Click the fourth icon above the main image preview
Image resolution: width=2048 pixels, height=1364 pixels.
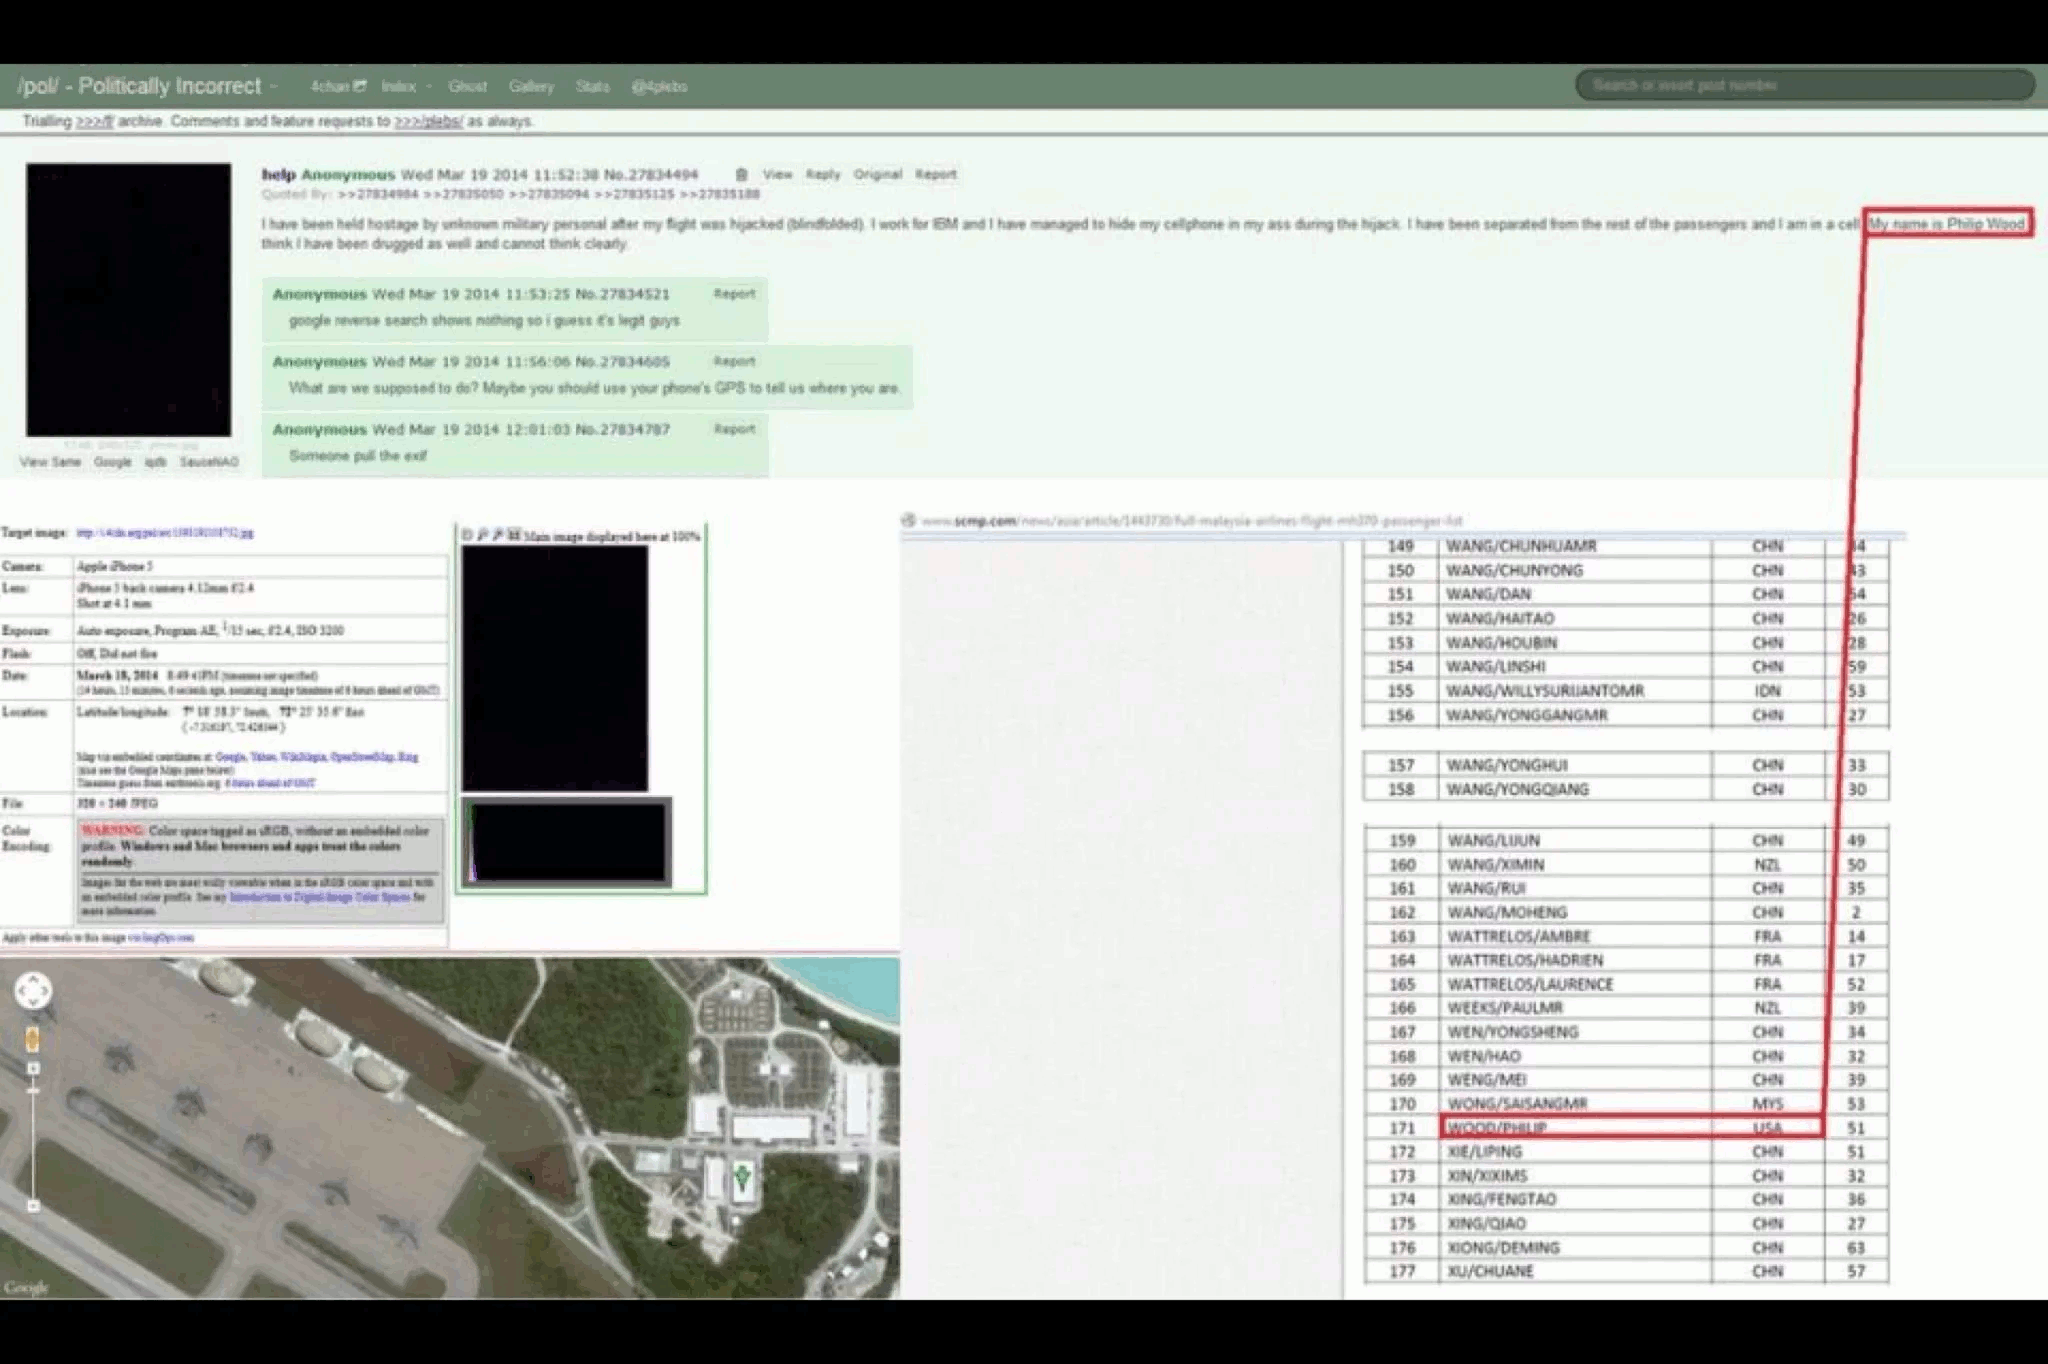coord(514,536)
